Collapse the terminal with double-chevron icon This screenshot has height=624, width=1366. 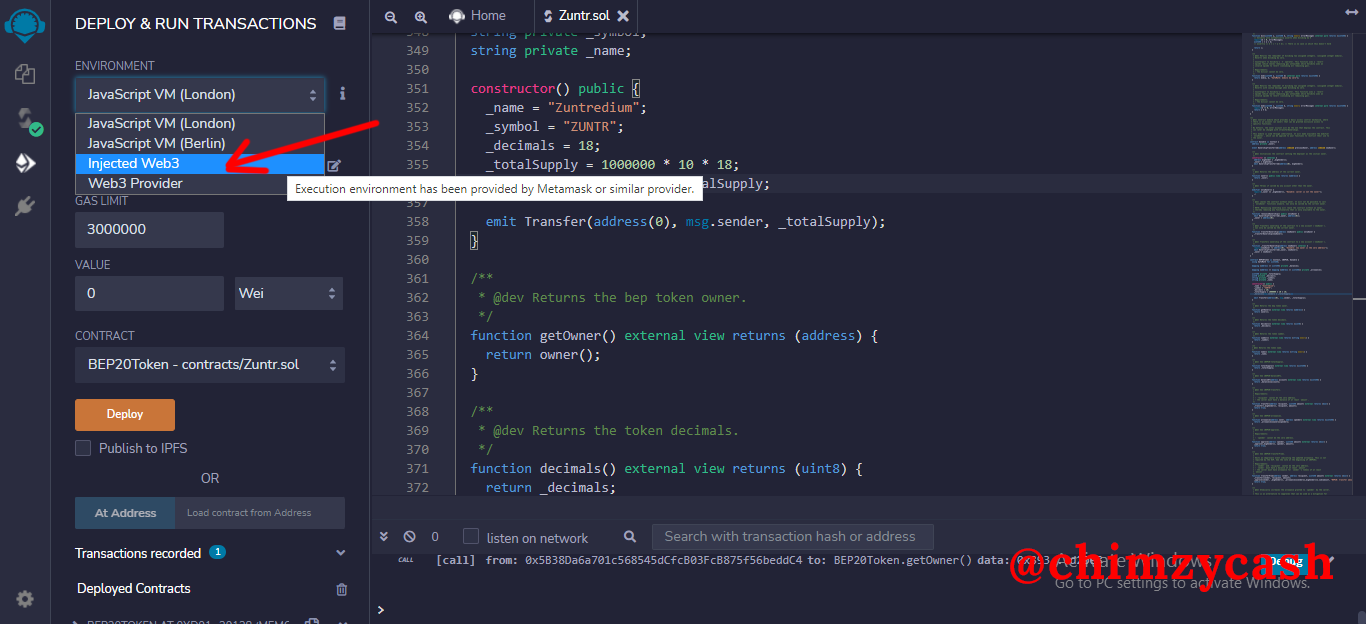pyautogui.click(x=384, y=536)
